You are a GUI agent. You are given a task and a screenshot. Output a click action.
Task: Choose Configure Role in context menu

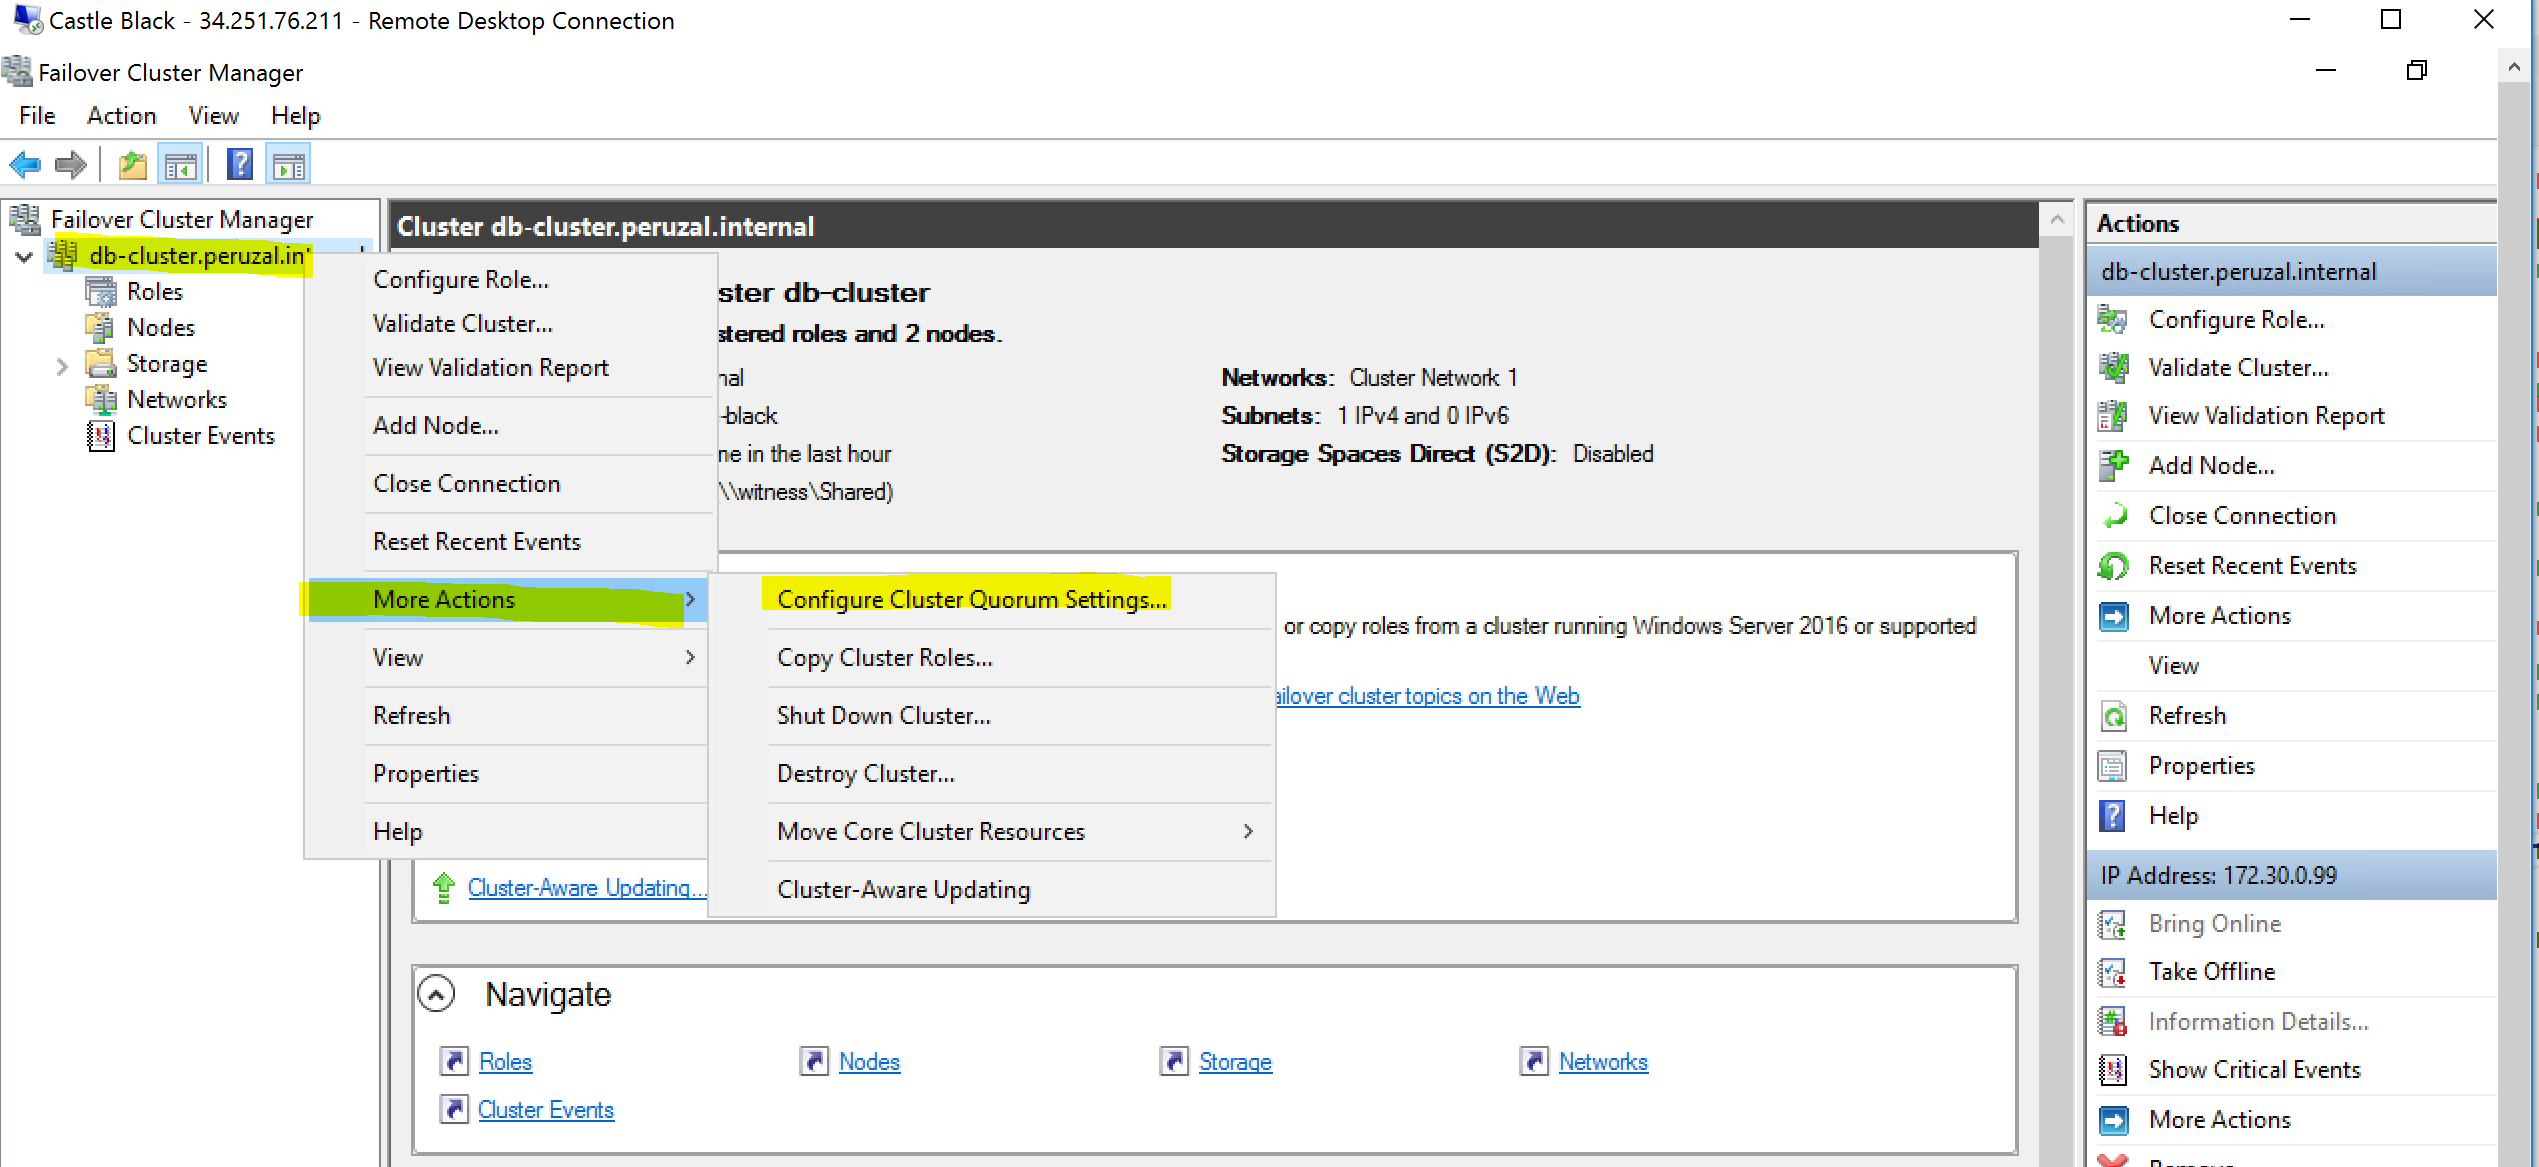461,279
